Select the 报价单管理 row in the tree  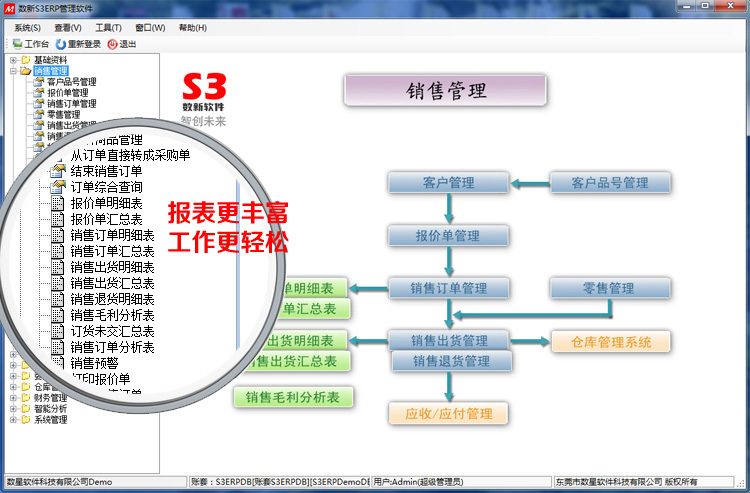67,93
